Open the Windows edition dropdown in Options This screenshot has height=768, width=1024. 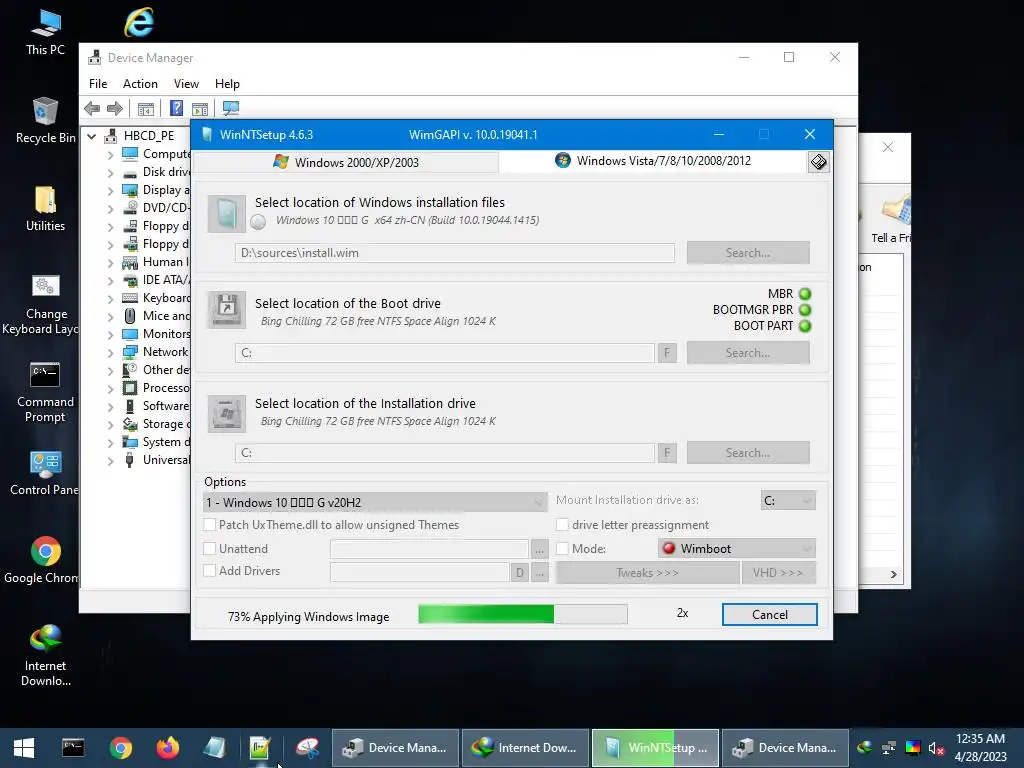tap(375, 502)
